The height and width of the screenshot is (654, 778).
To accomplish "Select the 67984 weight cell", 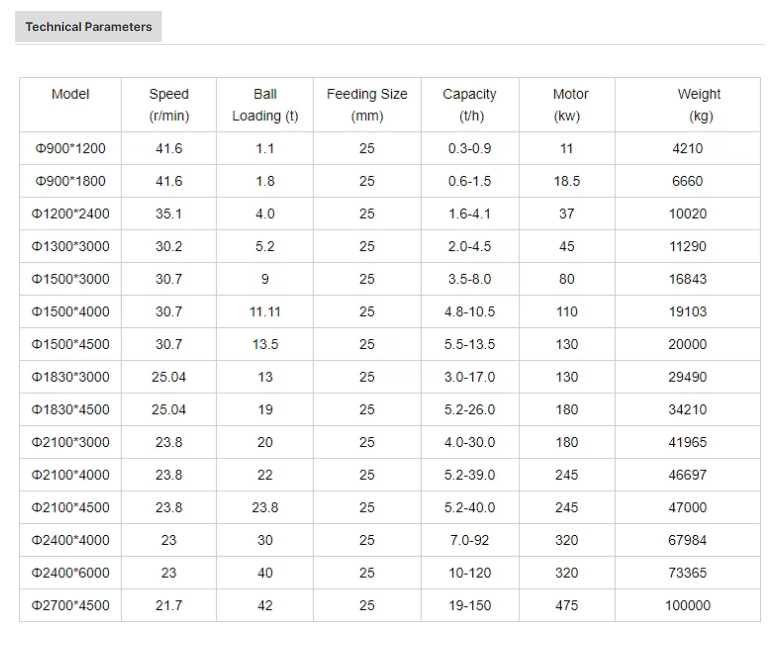I will (x=687, y=541).
